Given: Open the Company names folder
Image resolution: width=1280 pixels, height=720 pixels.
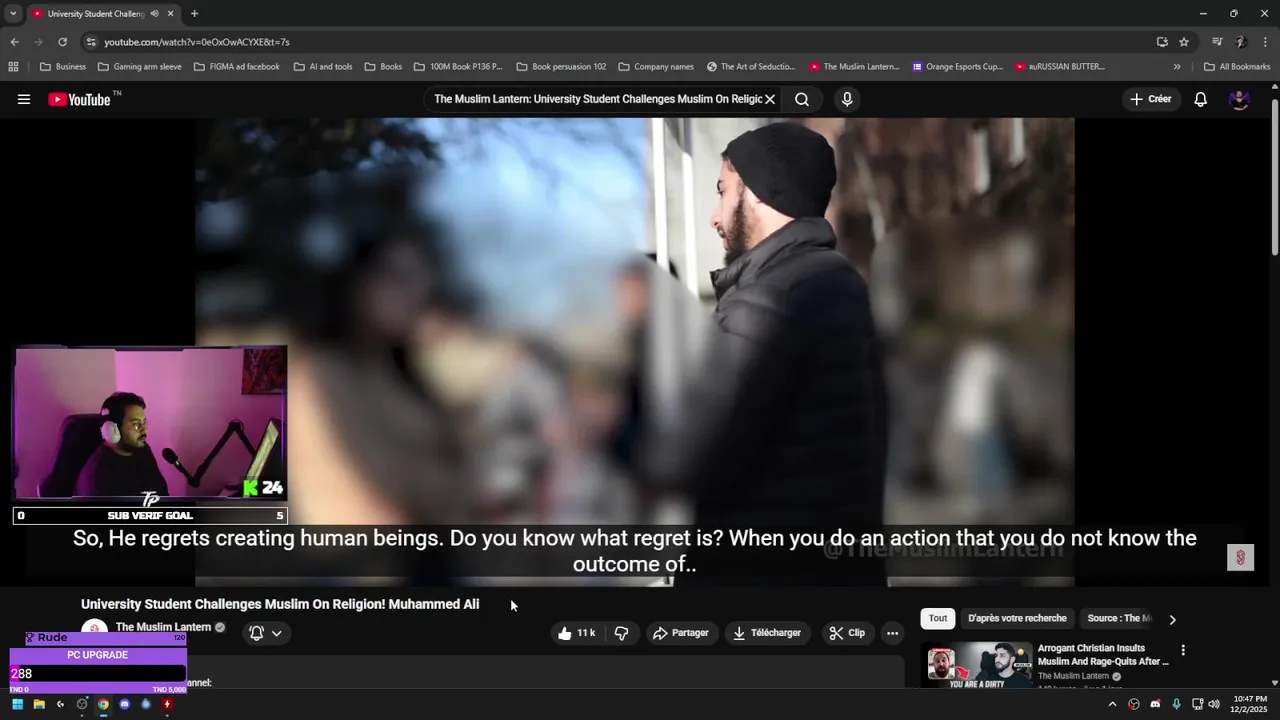Looking at the screenshot, I should pos(656,67).
